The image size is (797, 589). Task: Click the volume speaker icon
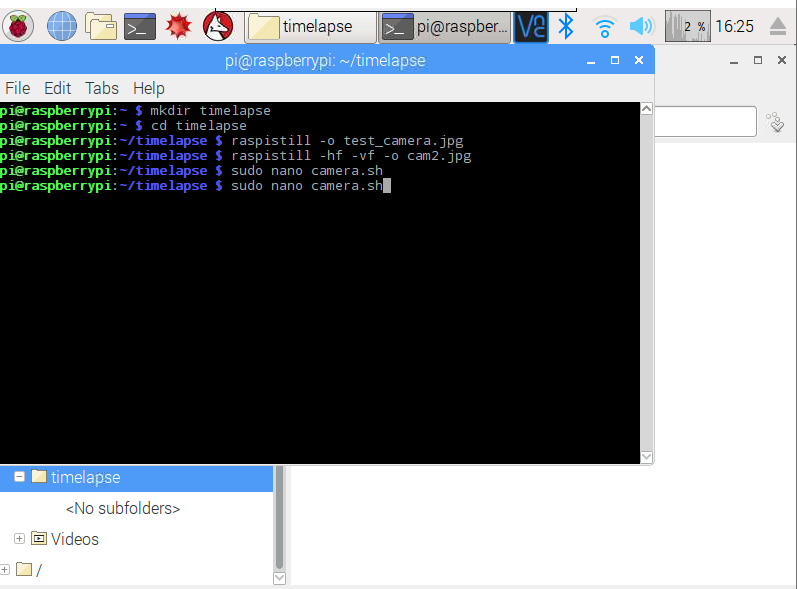[641, 26]
